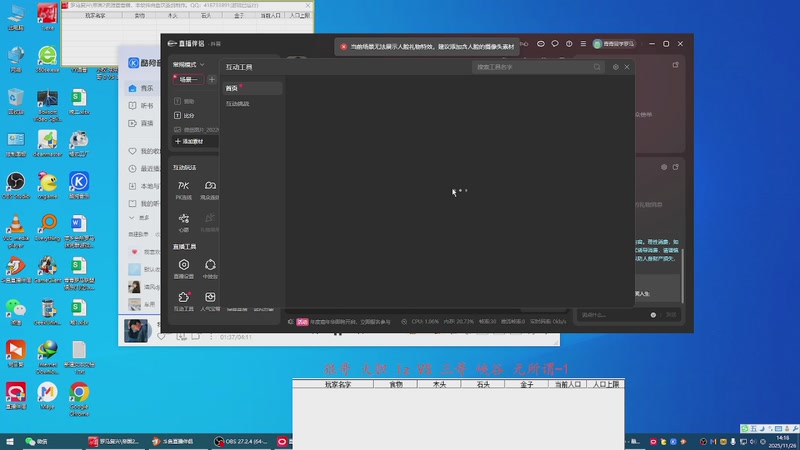The width and height of the screenshot is (800, 450).
Task: Select the 场景一 scene tab
Action: tap(188, 80)
